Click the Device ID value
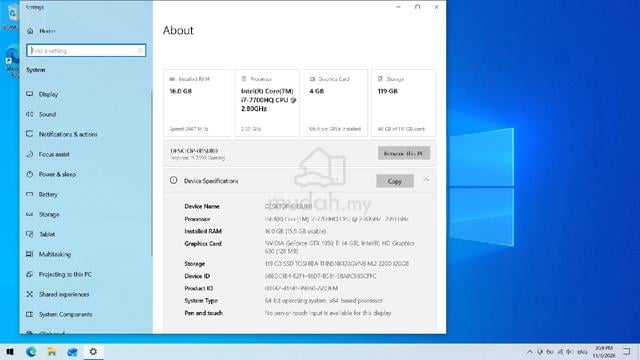The height and width of the screenshot is (360, 640). 321,276
